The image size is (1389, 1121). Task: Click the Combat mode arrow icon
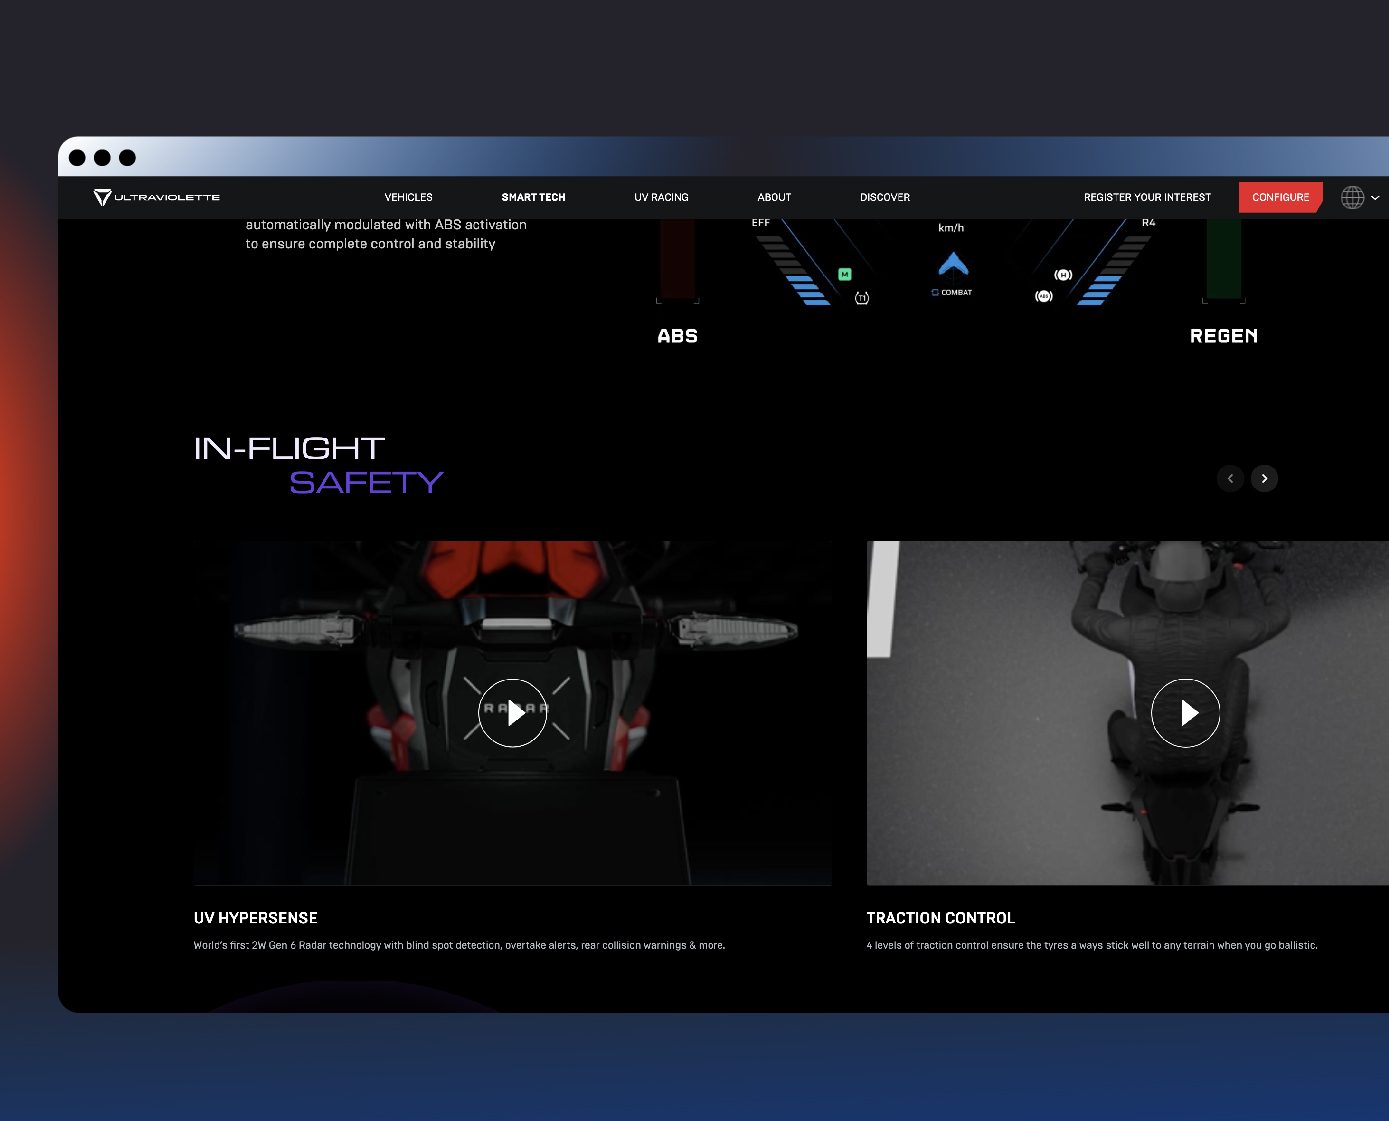953,264
